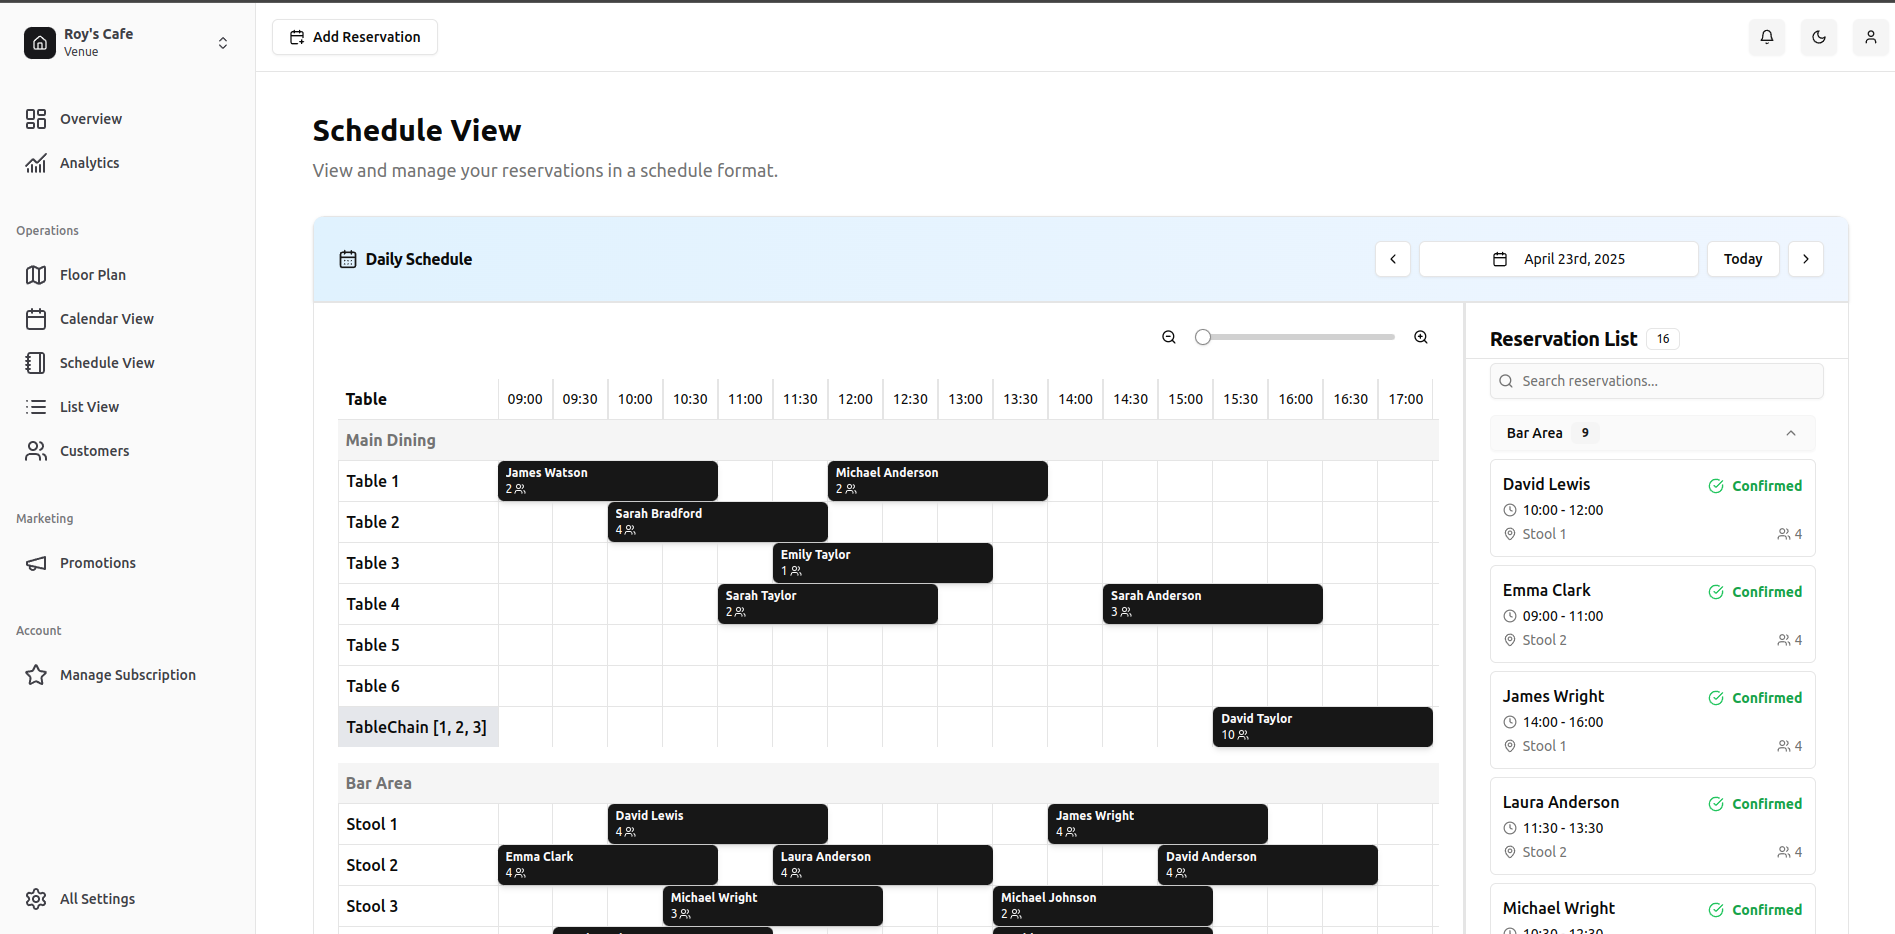
Task: Click the Search reservations input field
Action: [1655, 381]
